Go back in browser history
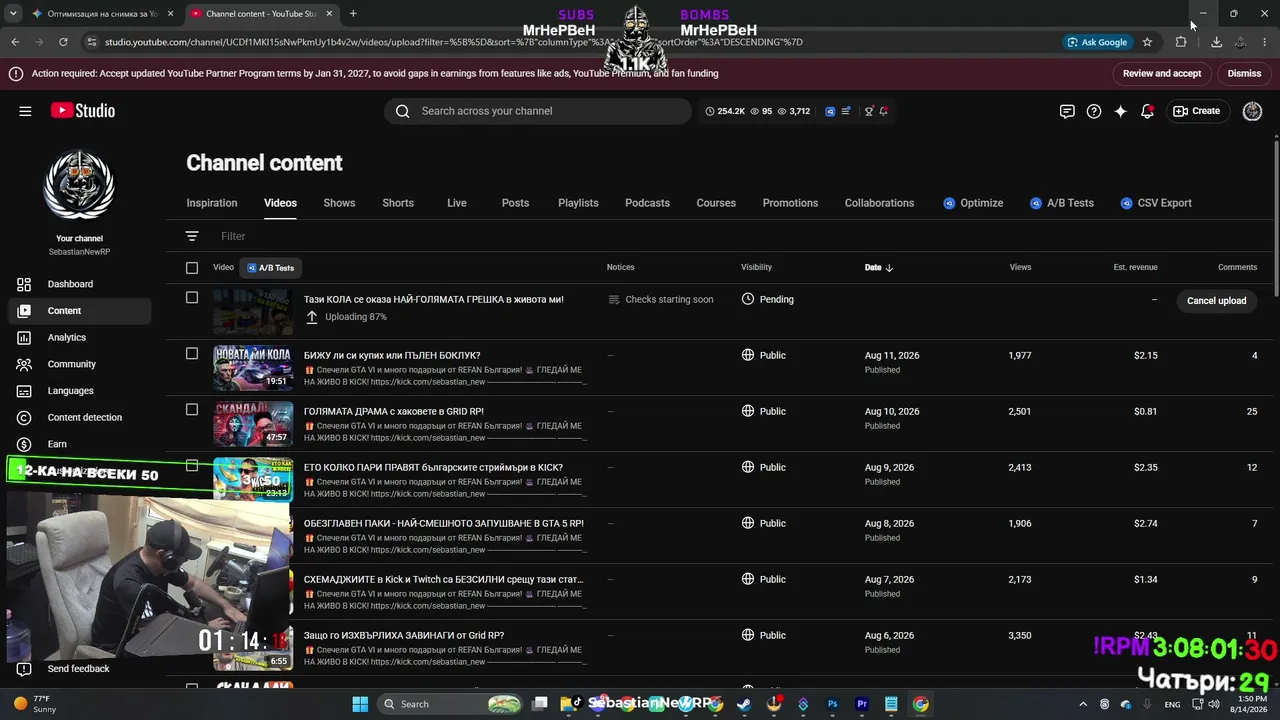The width and height of the screenshot is (1280, 720). click(x=15, y=42)
